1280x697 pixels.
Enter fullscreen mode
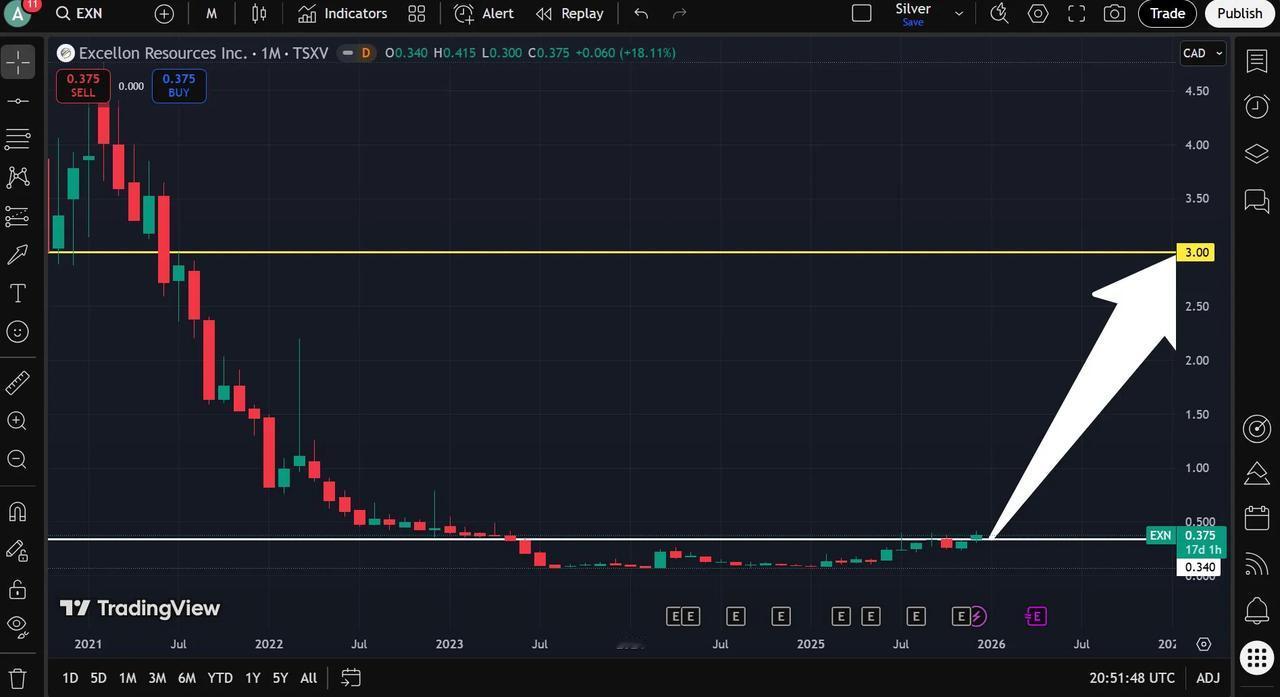(x=1076, y=13)
